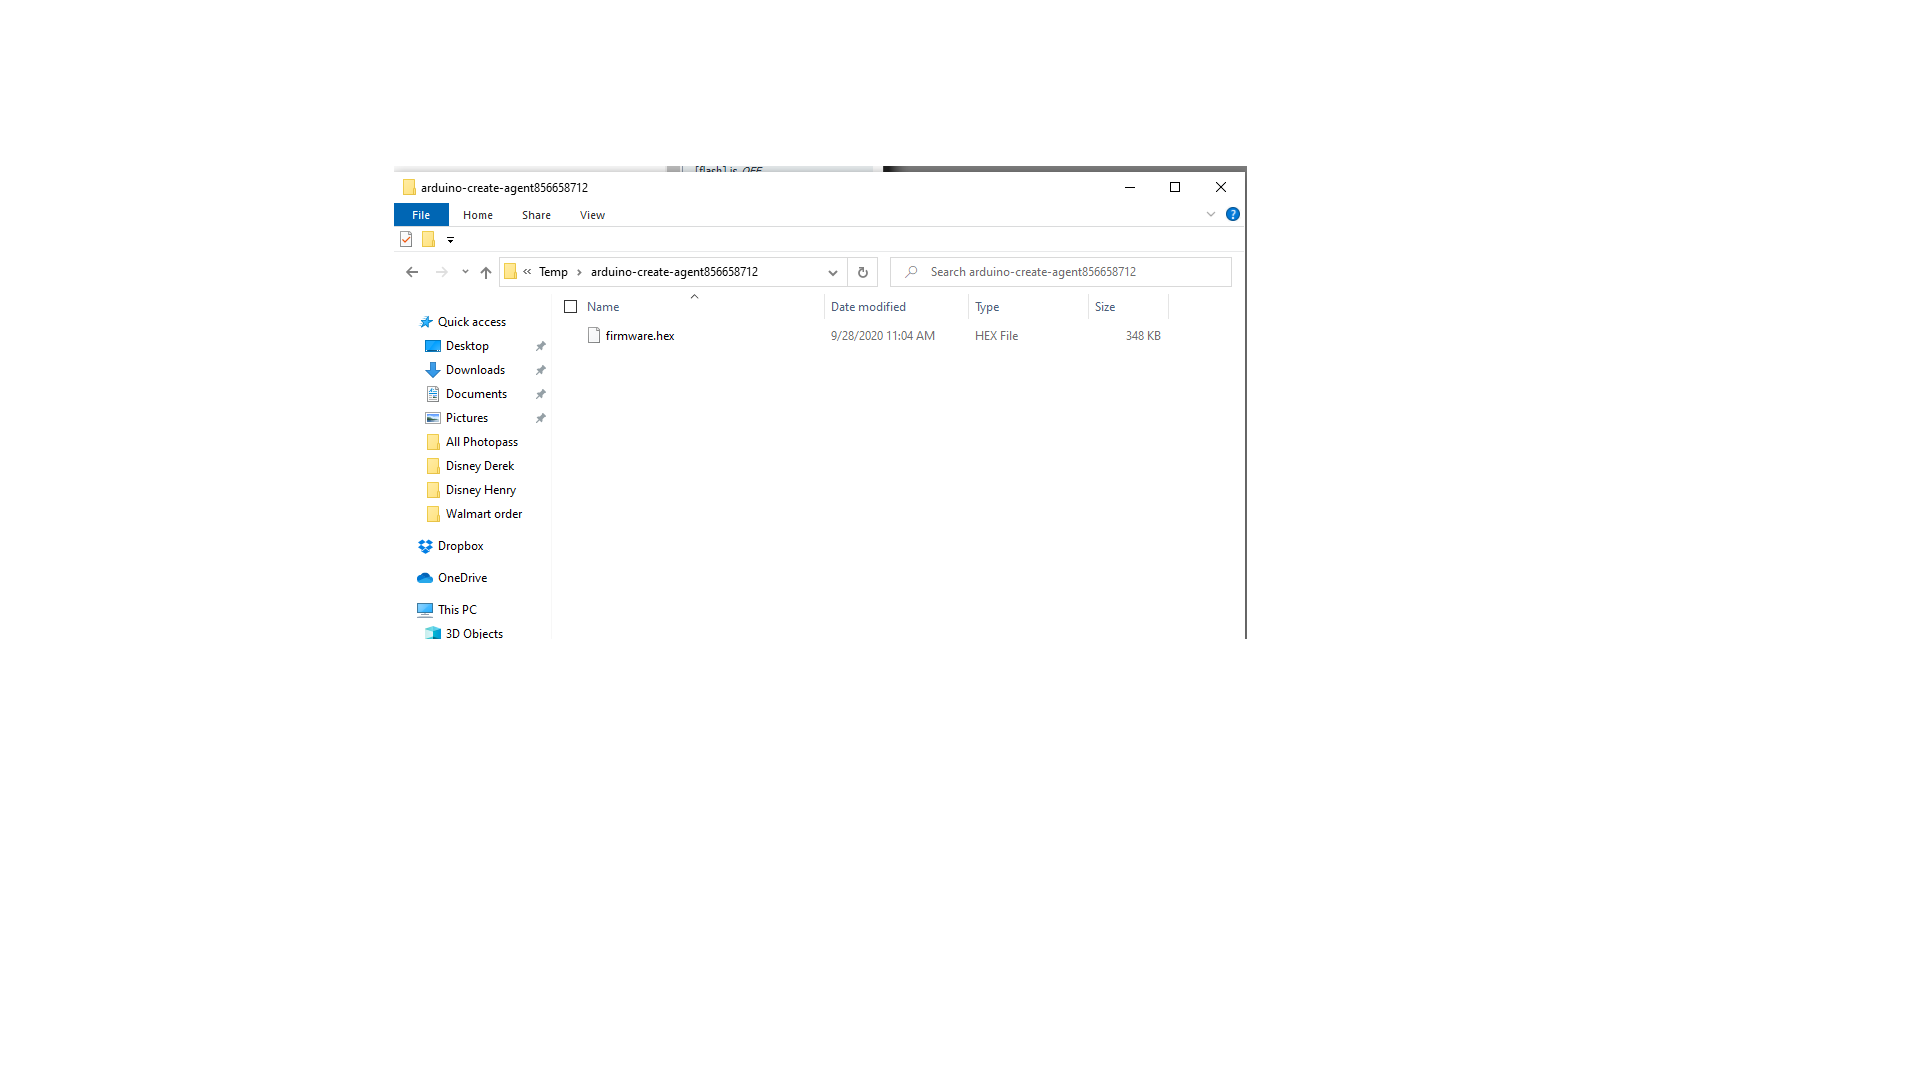Open the dropdown arrow after Temp breadcrumb
Screen dimensions: 1920x1080
579,272
